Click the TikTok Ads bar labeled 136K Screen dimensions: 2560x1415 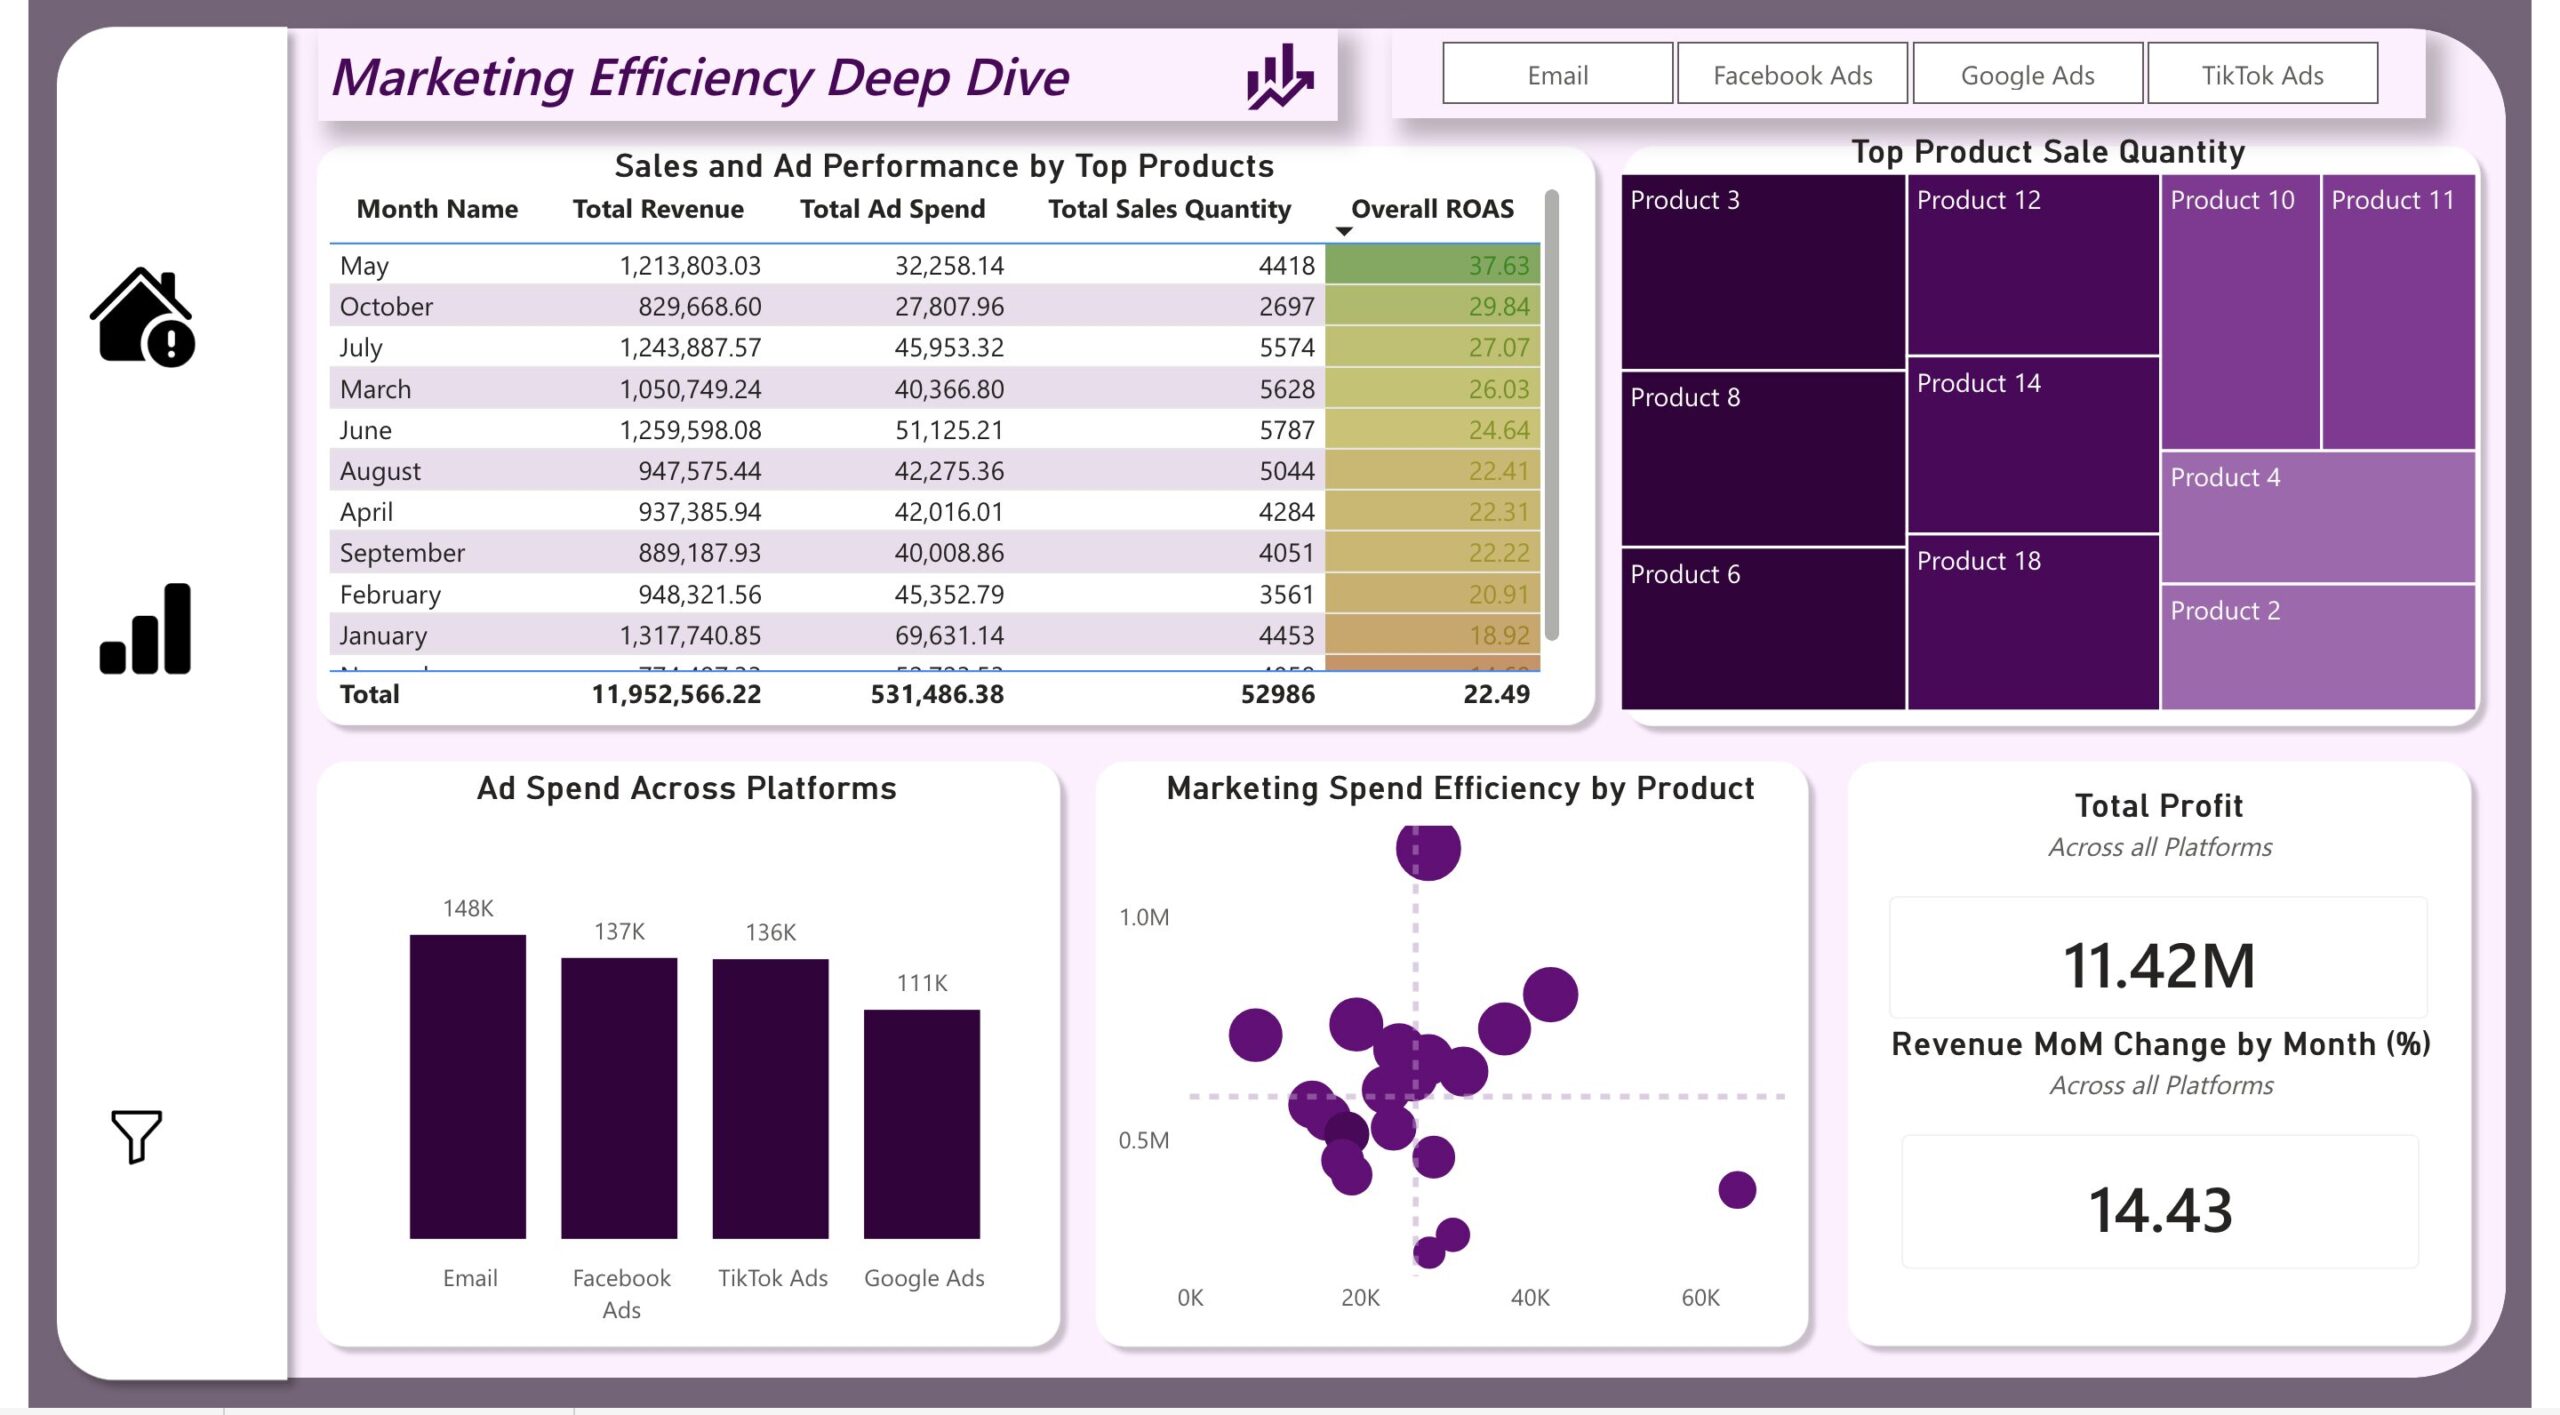coord(770,1099)
